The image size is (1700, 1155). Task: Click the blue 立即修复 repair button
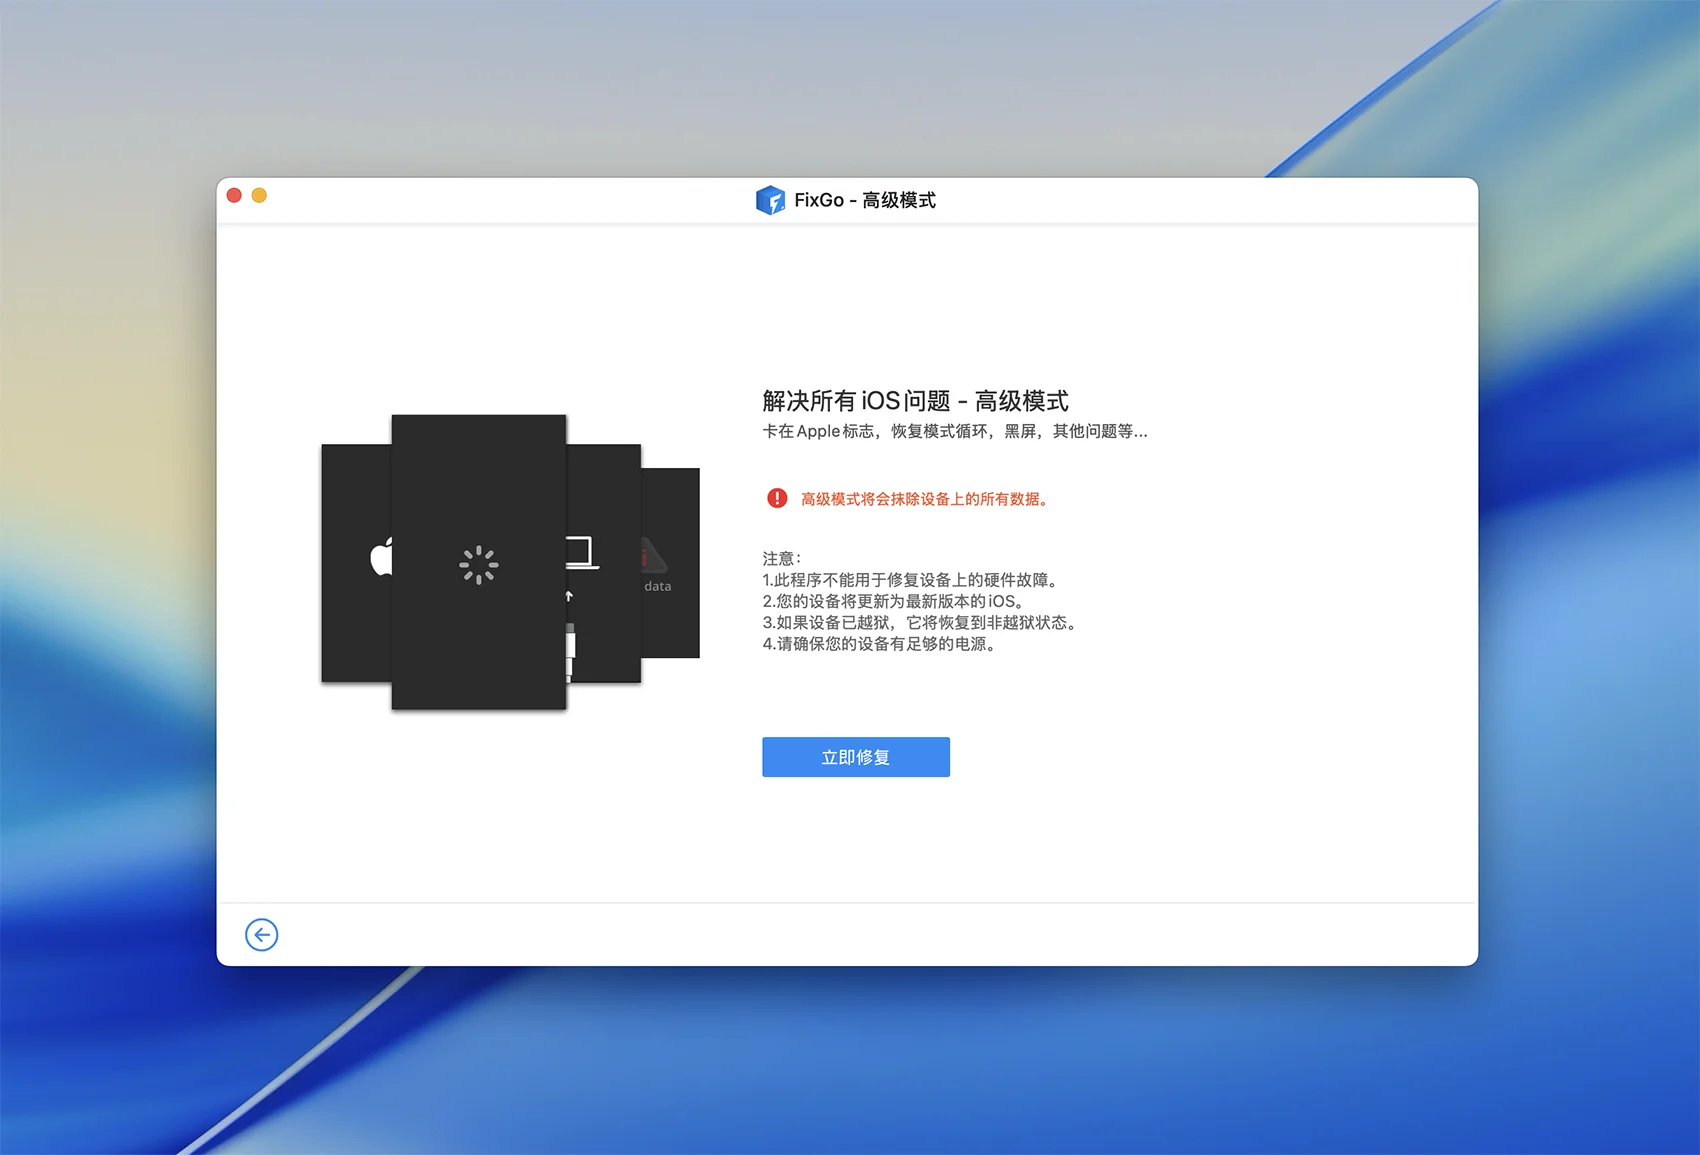pos(855,757)
